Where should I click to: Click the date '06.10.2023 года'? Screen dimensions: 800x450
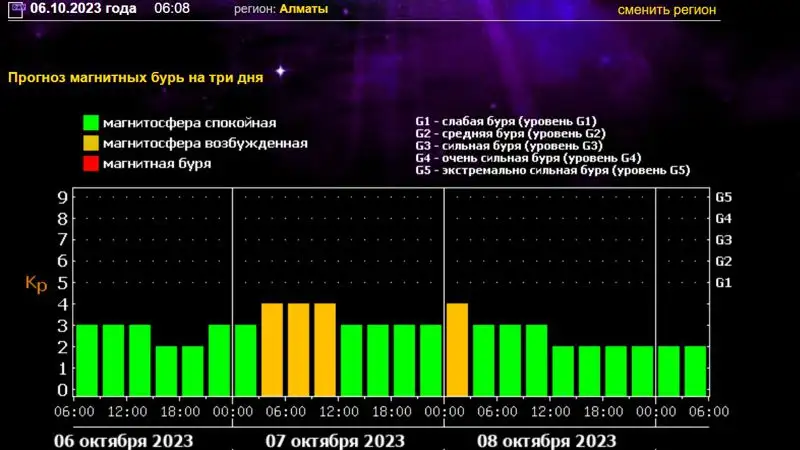[83, 9]
